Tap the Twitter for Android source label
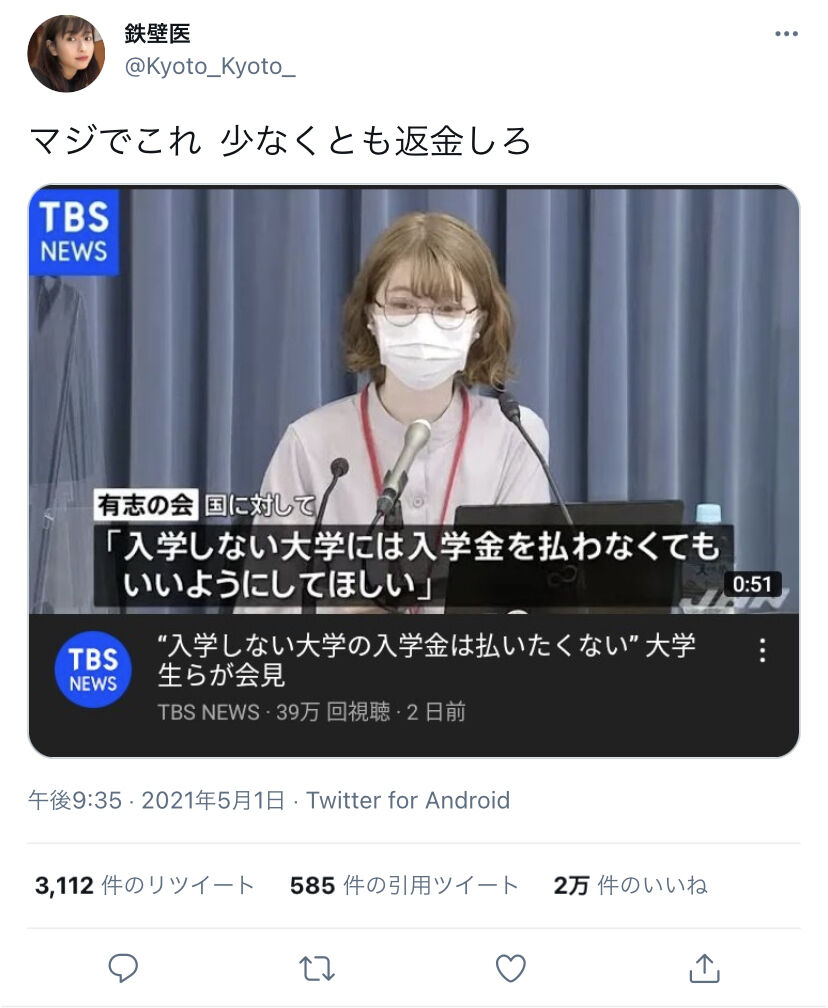The width and height of the screenshot is (828, 1008). pos(408,800)
